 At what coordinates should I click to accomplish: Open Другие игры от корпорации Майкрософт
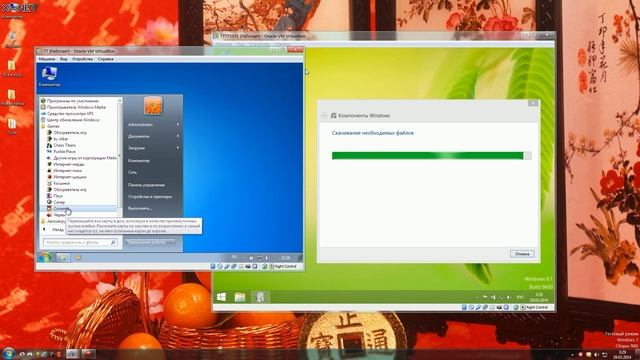81,158
